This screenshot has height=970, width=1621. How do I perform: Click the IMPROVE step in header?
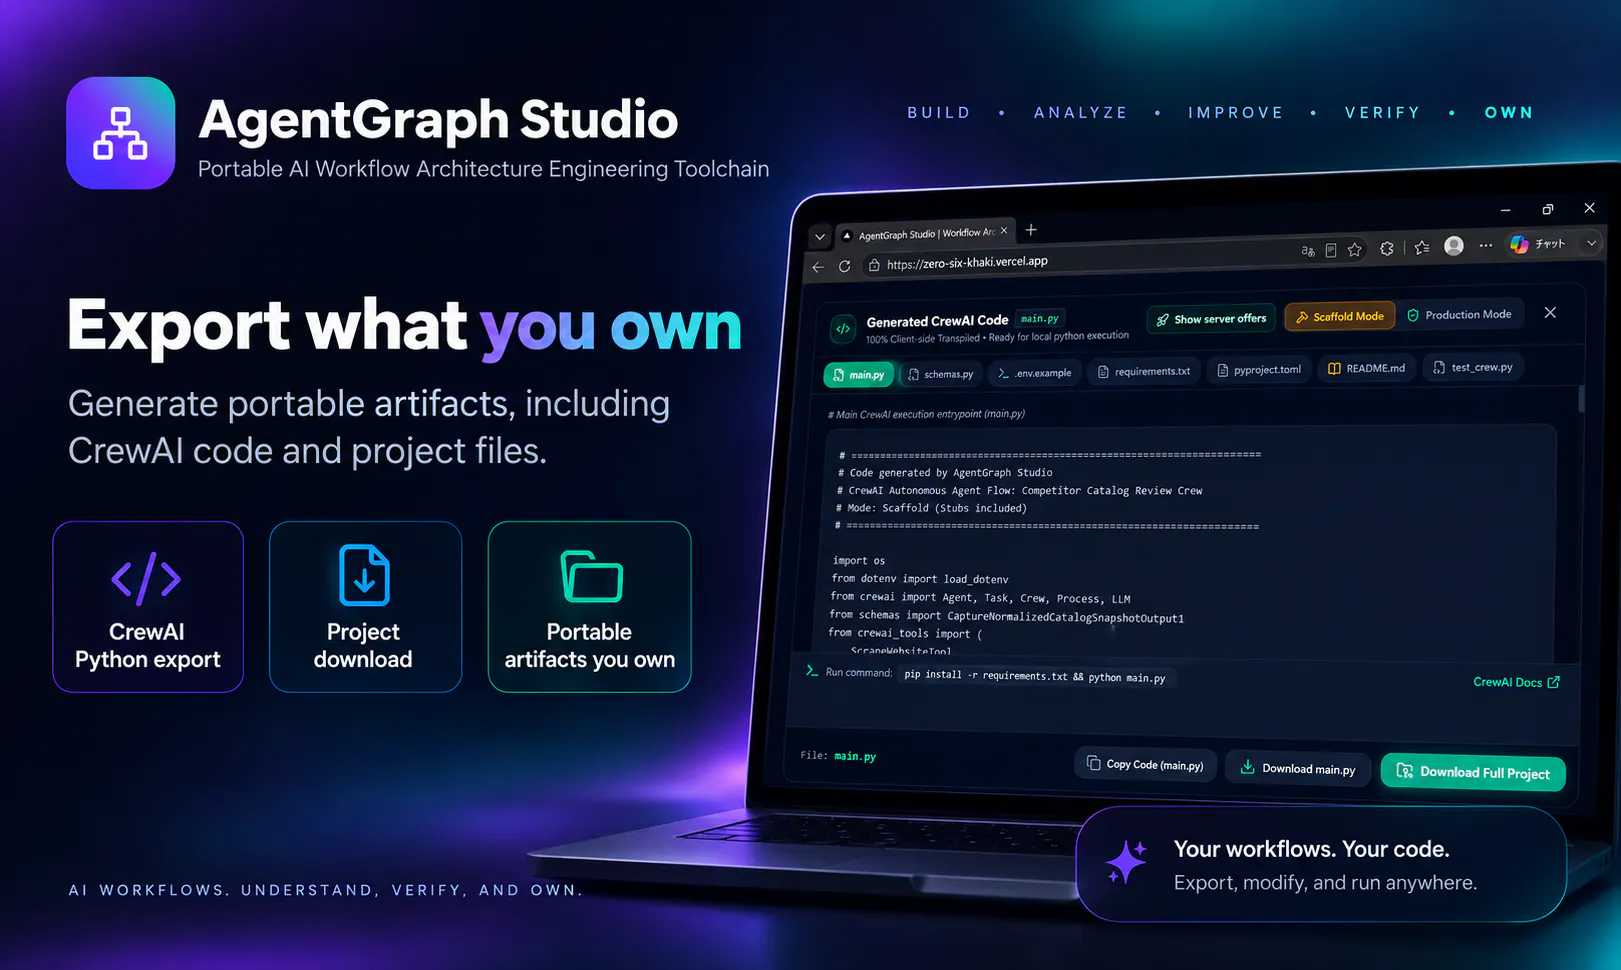pos(1235,113)
